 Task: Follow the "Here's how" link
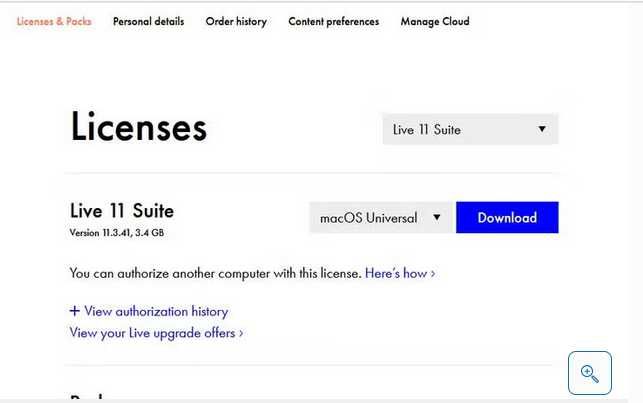pyautogui.click(x=400, y=273)
